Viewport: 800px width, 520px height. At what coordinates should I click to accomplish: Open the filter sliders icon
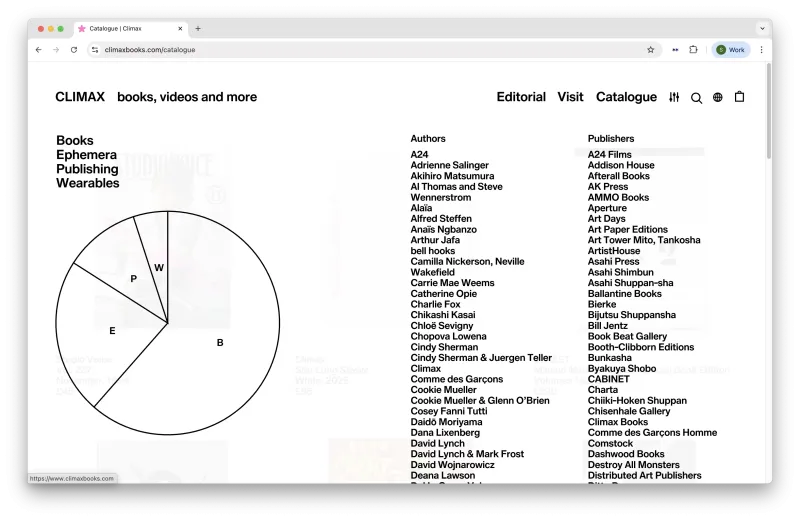[x=674, y=97]
